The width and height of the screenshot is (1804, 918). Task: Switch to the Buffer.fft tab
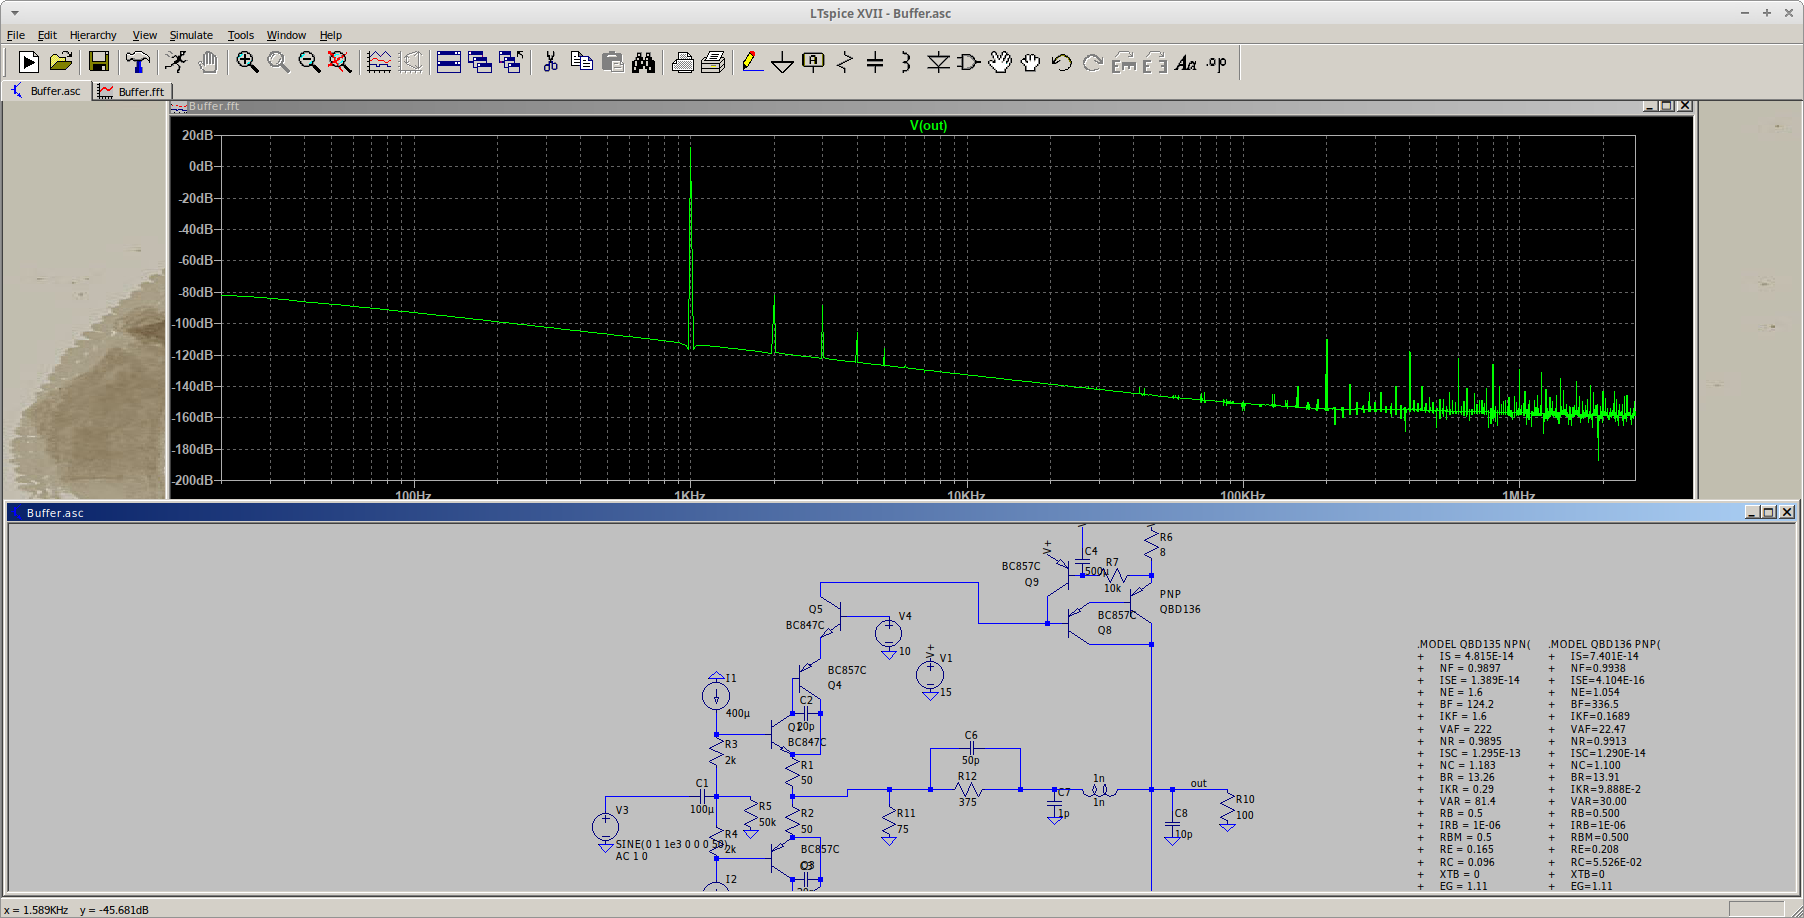[x=133, y=91]
